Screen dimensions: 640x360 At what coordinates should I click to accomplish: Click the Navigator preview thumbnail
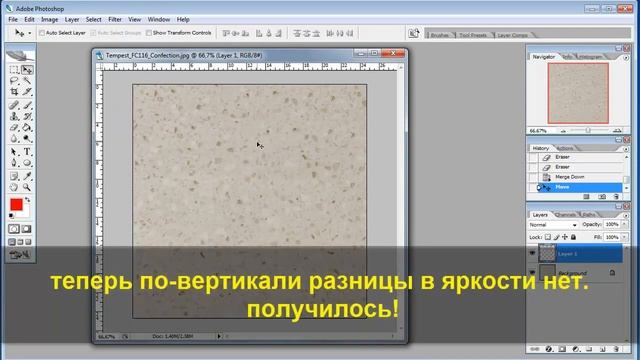(578, 93)
